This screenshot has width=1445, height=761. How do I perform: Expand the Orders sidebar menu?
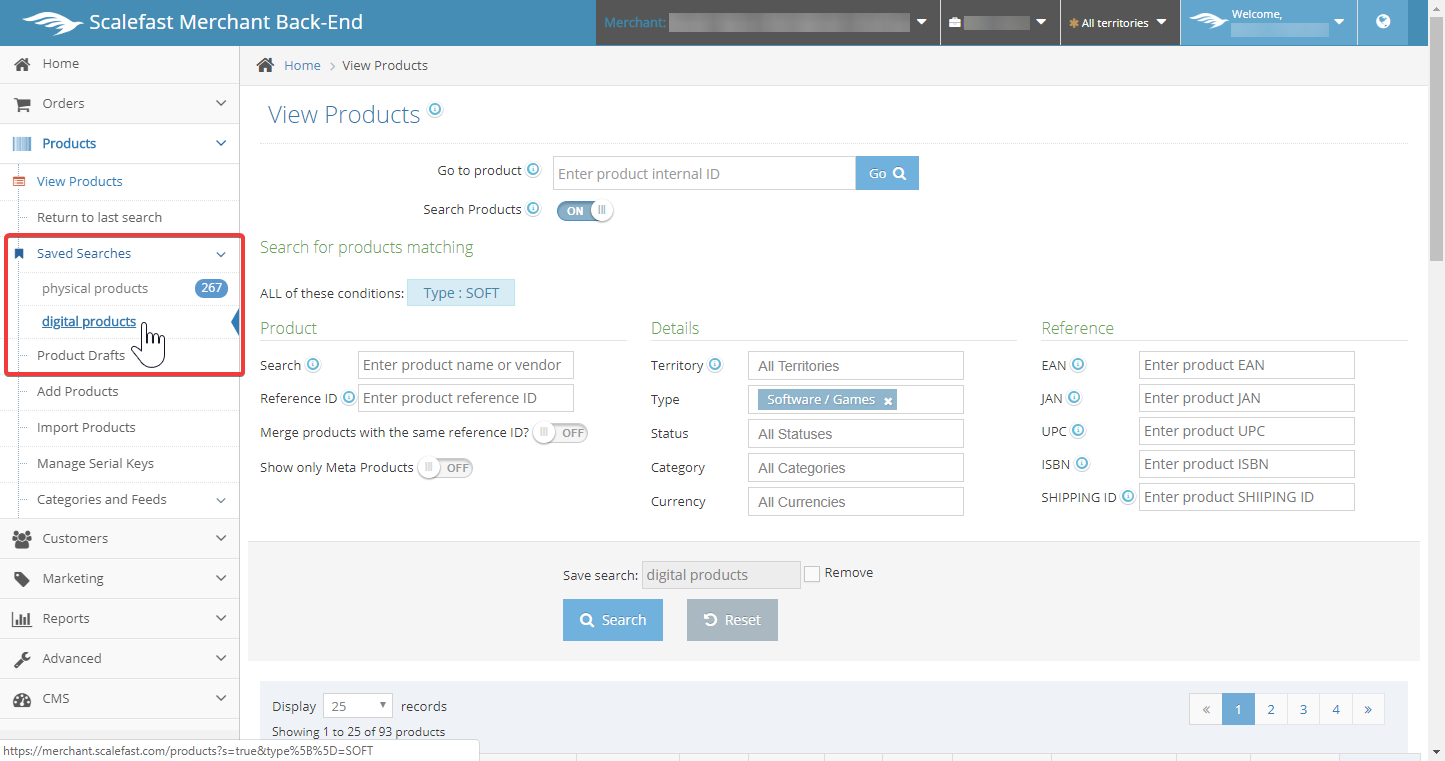pyautogui.click(x=120, y=104)
